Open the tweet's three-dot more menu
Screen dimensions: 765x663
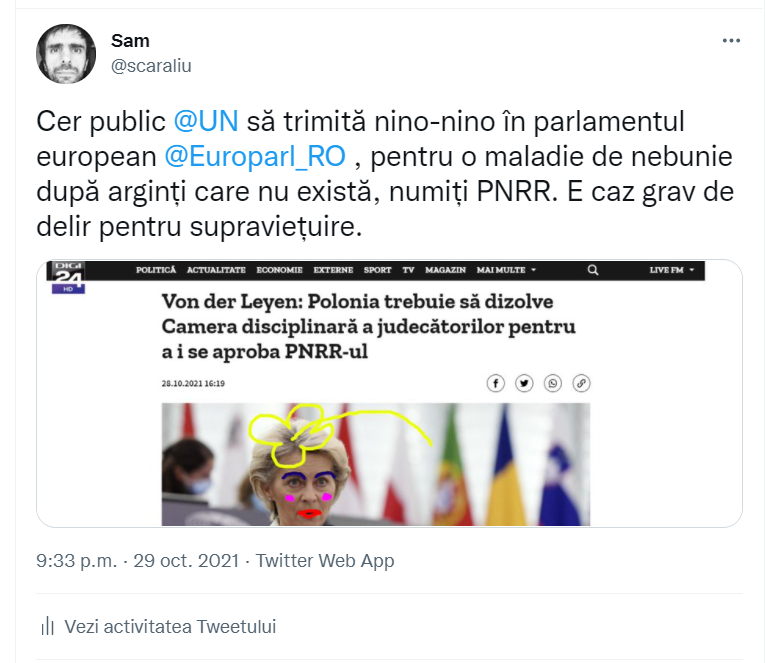731,40
